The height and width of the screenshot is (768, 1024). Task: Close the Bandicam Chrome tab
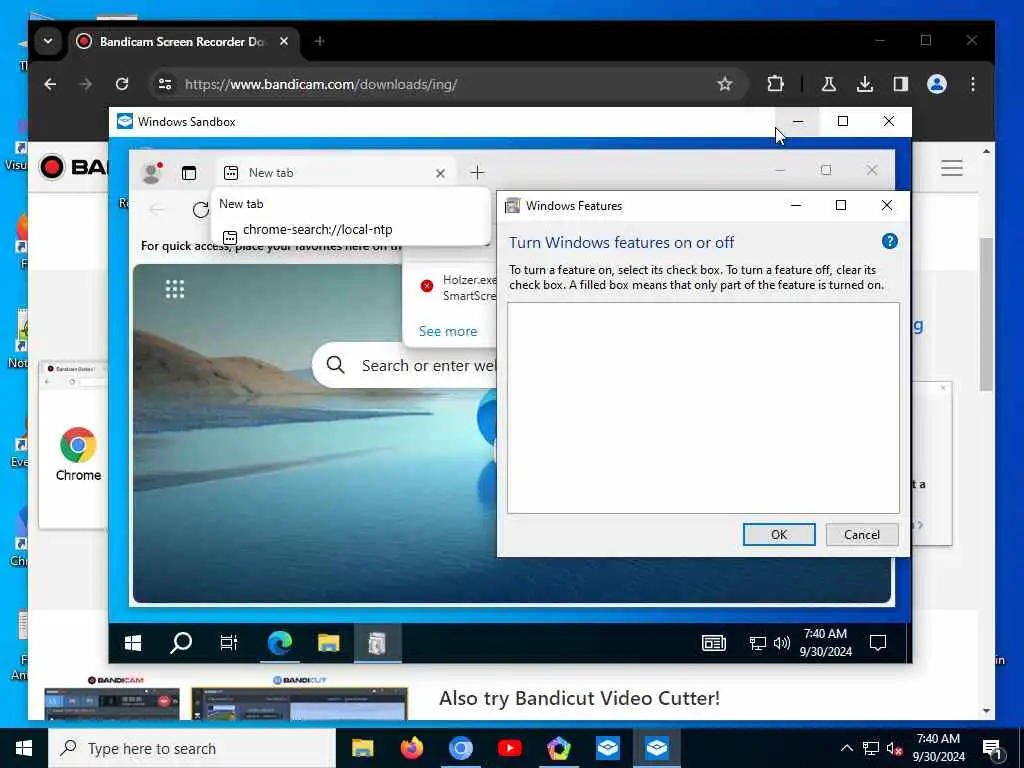284,41
